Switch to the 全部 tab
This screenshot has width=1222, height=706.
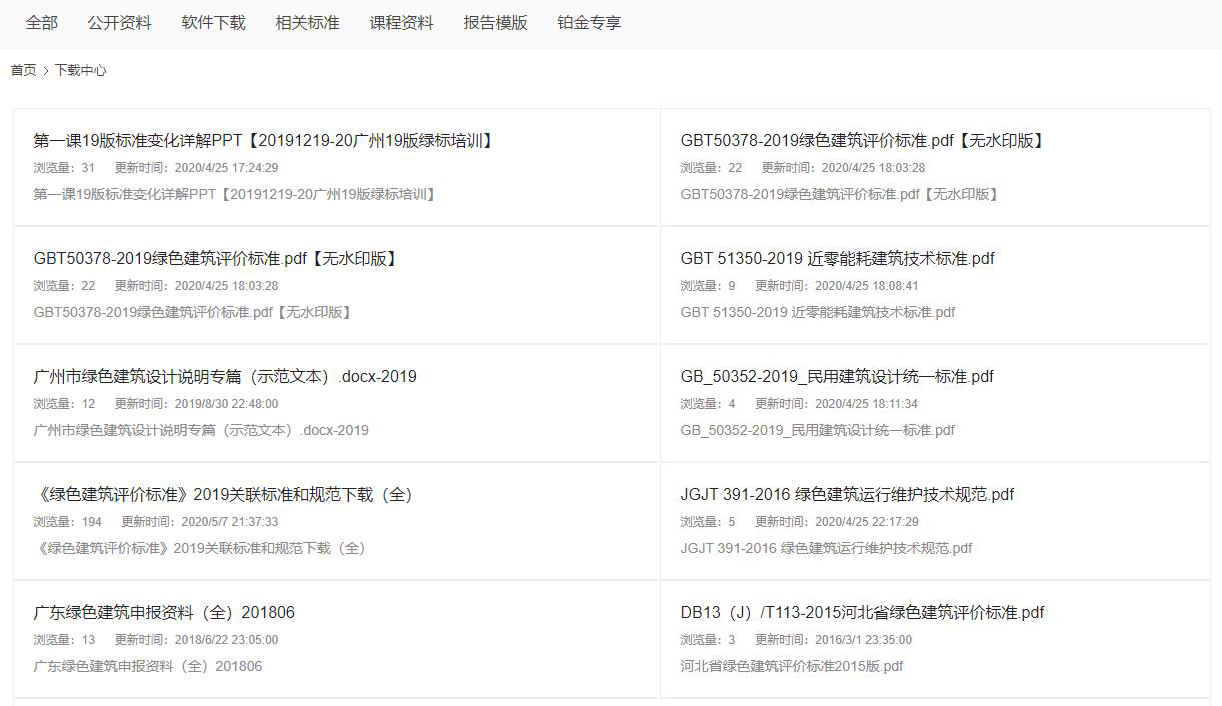(41, 22)
